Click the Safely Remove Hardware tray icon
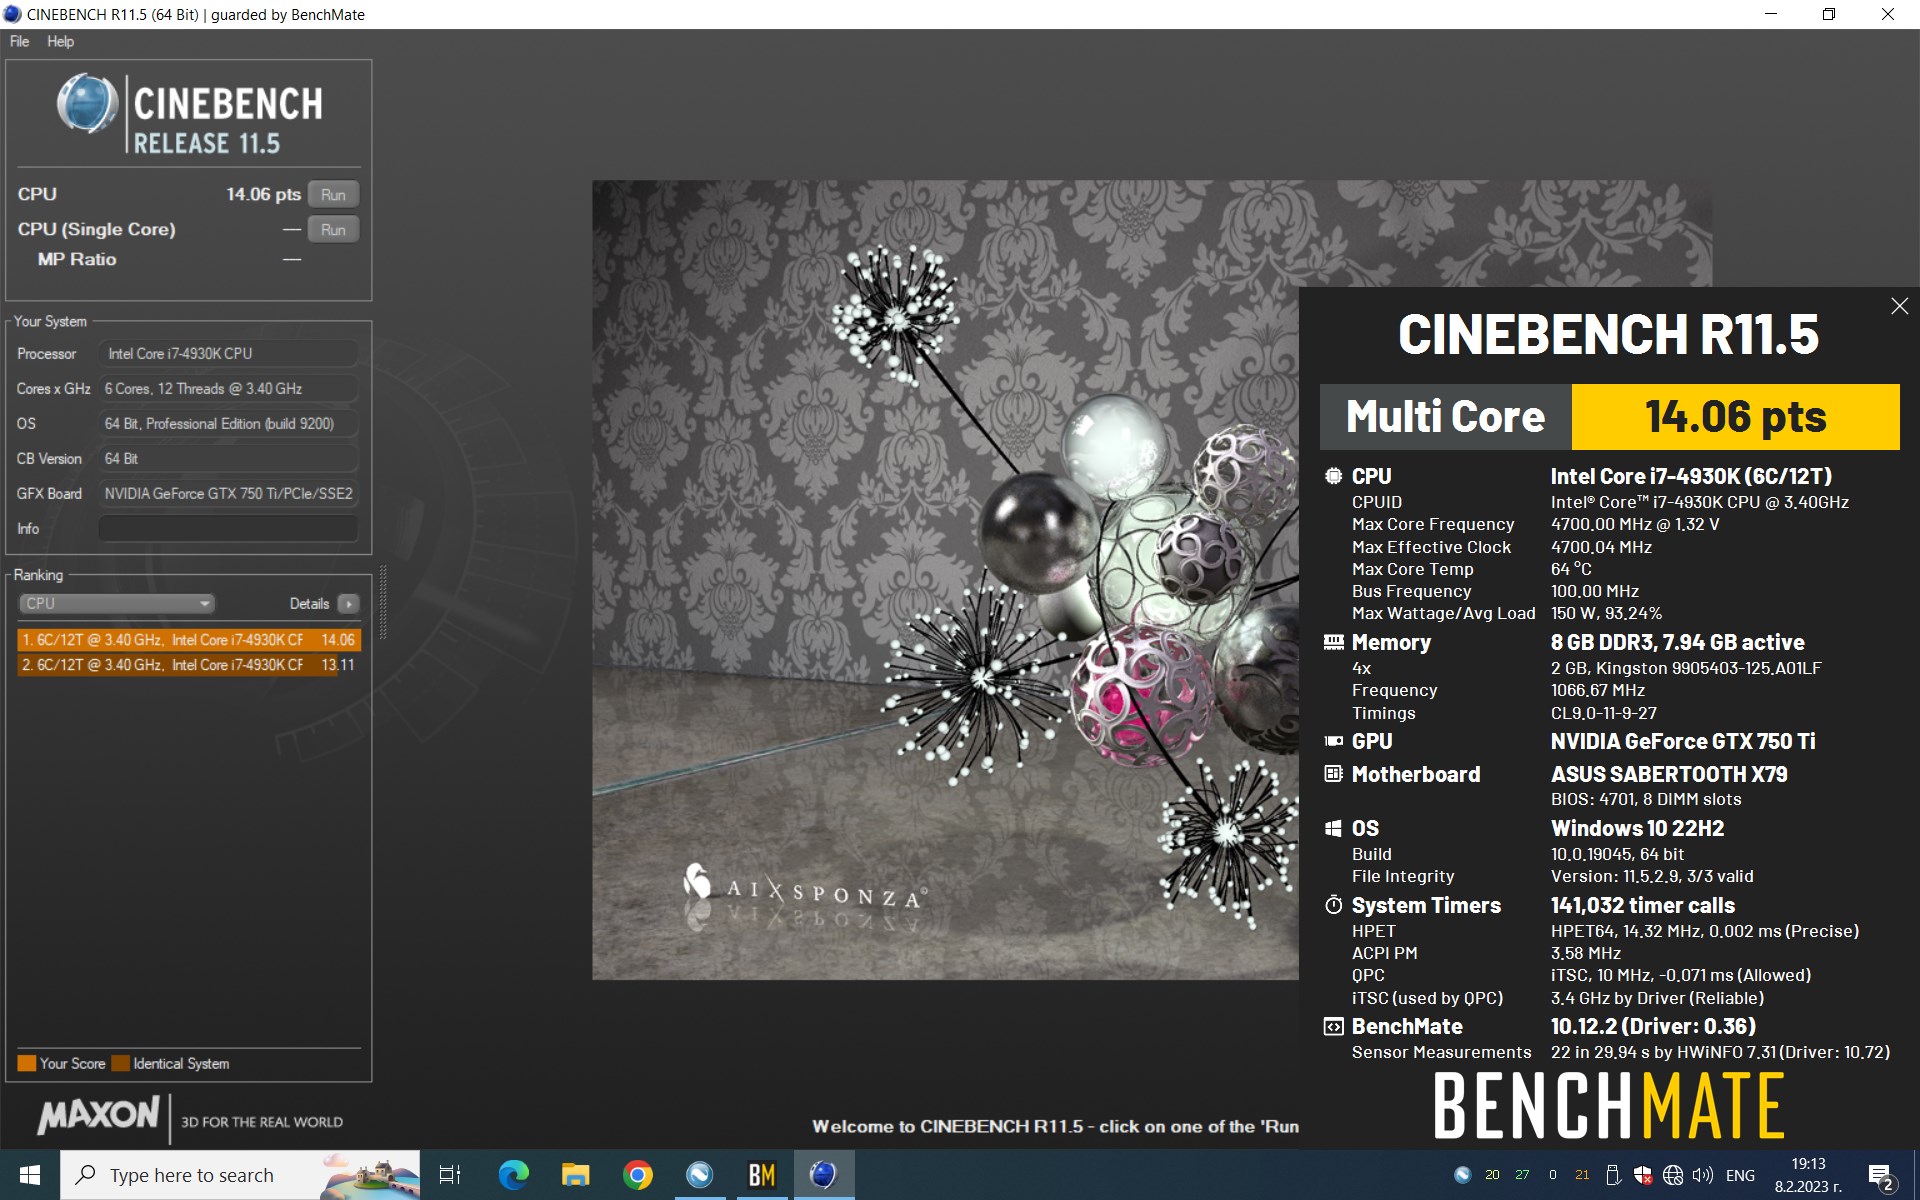 tap(1612, 1175)
